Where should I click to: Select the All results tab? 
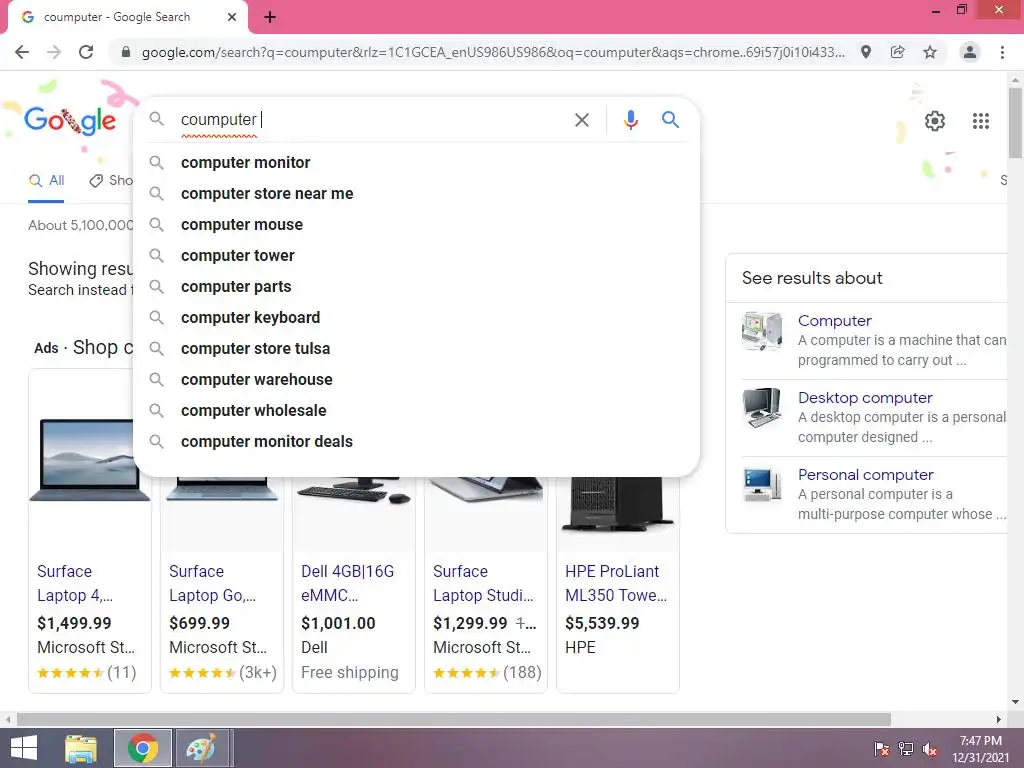[46, 181]
